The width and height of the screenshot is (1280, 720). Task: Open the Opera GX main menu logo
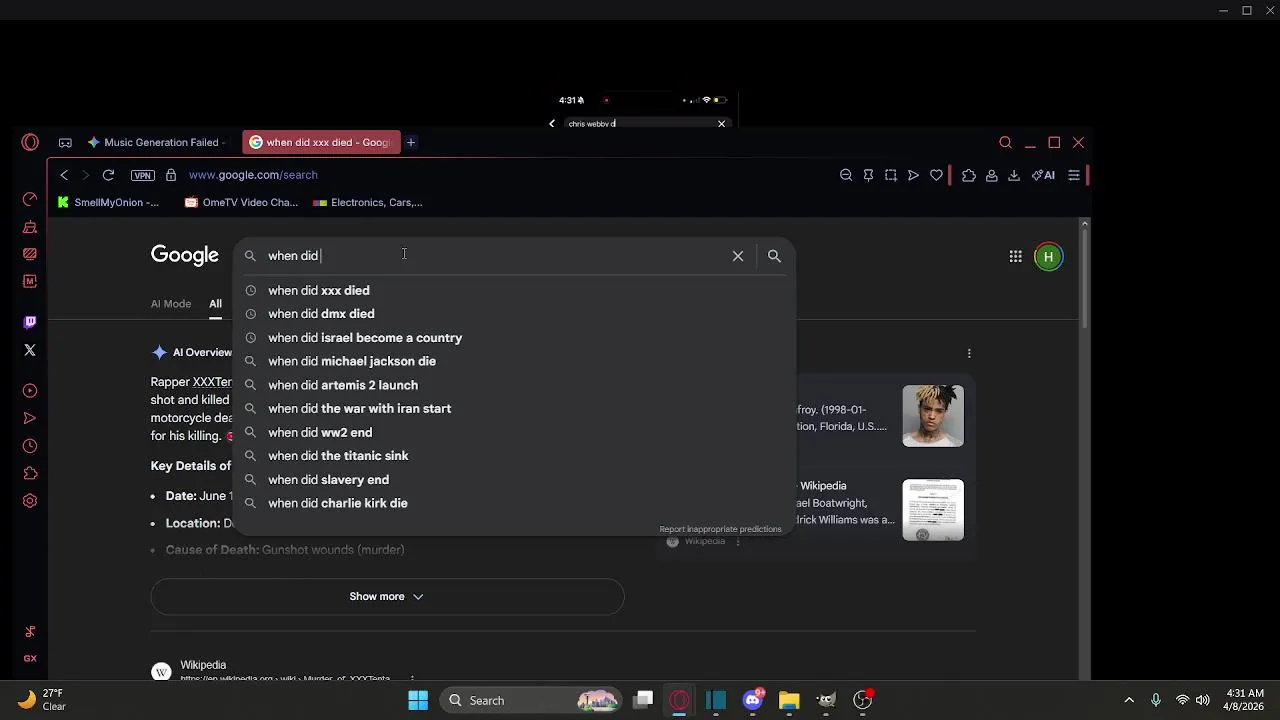point(30,143)
